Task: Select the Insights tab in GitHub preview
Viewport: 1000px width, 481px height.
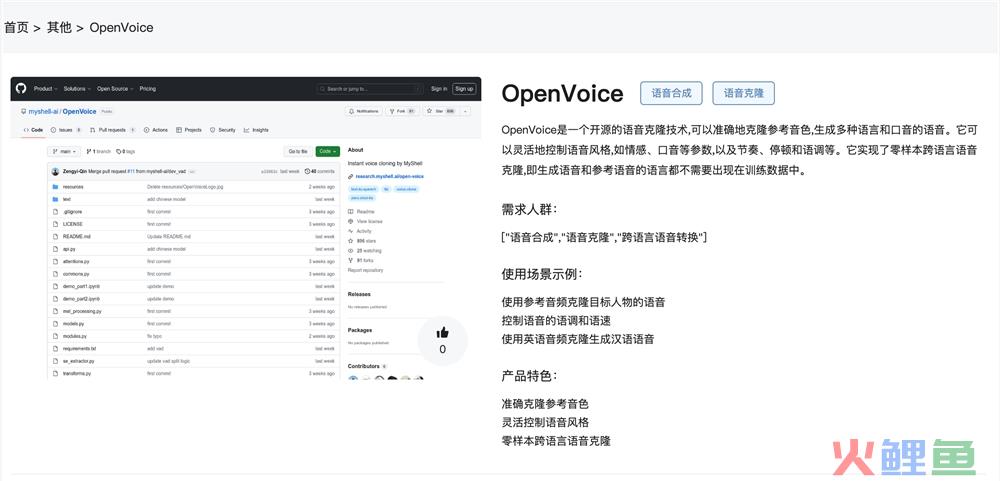Action: pyautogui.click(x=256, y=130)
